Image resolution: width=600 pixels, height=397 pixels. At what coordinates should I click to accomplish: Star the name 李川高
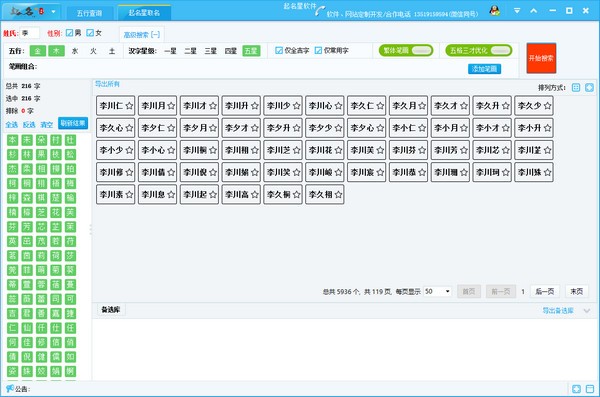click(254, 194)
